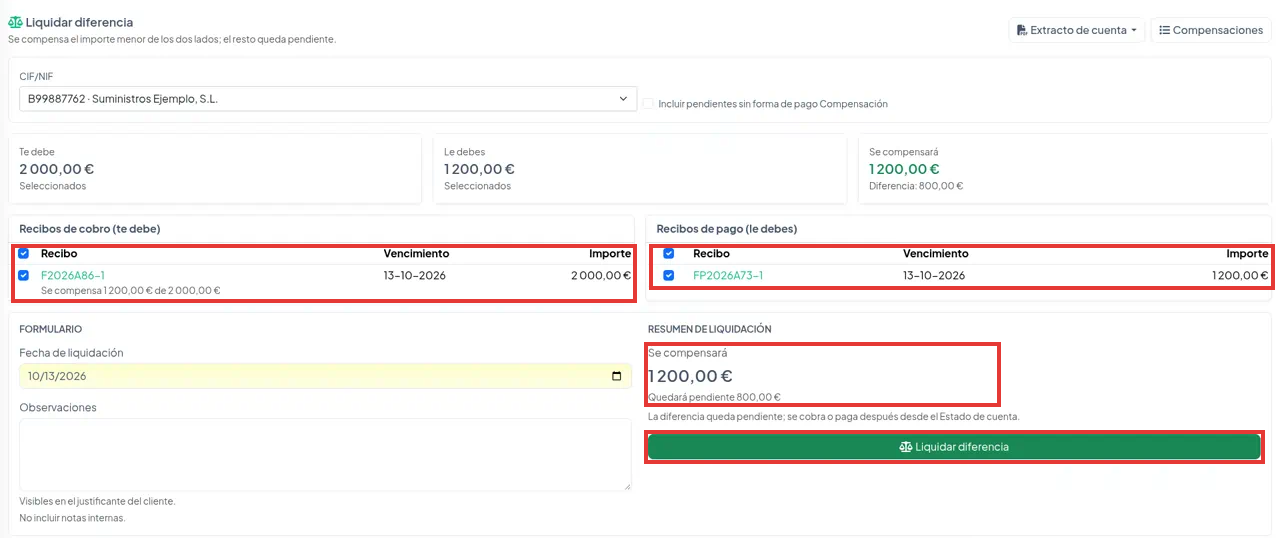
Task: Click the RESUMEN DE LIQUIDACIÓN heading
Action: [x=709, y=329]
